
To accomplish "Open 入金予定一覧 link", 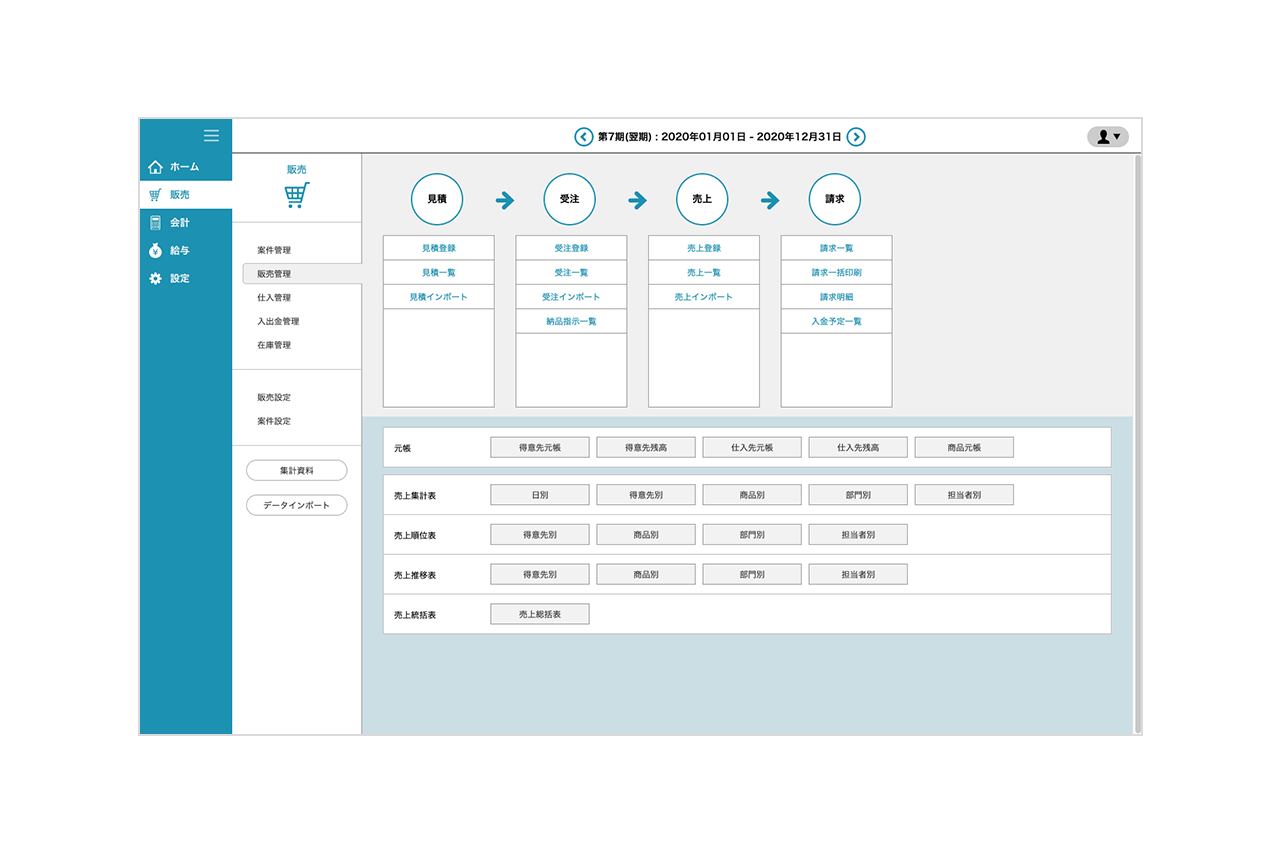I will pyautogui.click(x=836, y=322).
